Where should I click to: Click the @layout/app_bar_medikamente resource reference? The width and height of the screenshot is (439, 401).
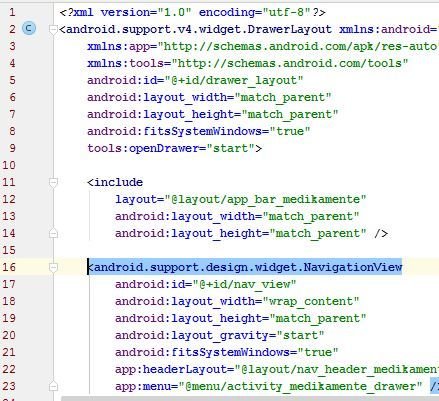[265, 199]
